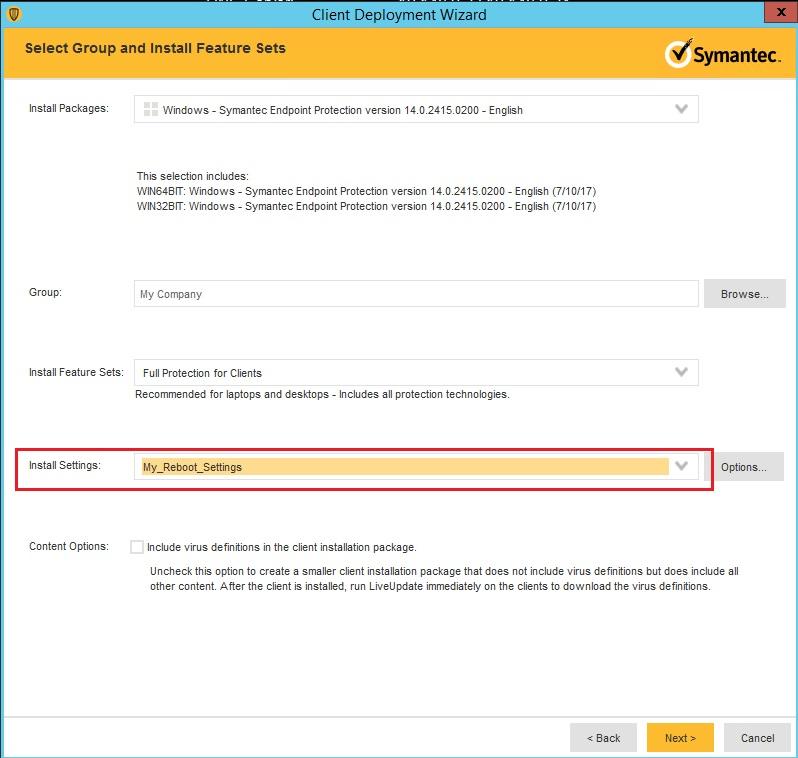Click the Symantec shield icon in title bar
The image size is (798, 758).
point(14,15)
